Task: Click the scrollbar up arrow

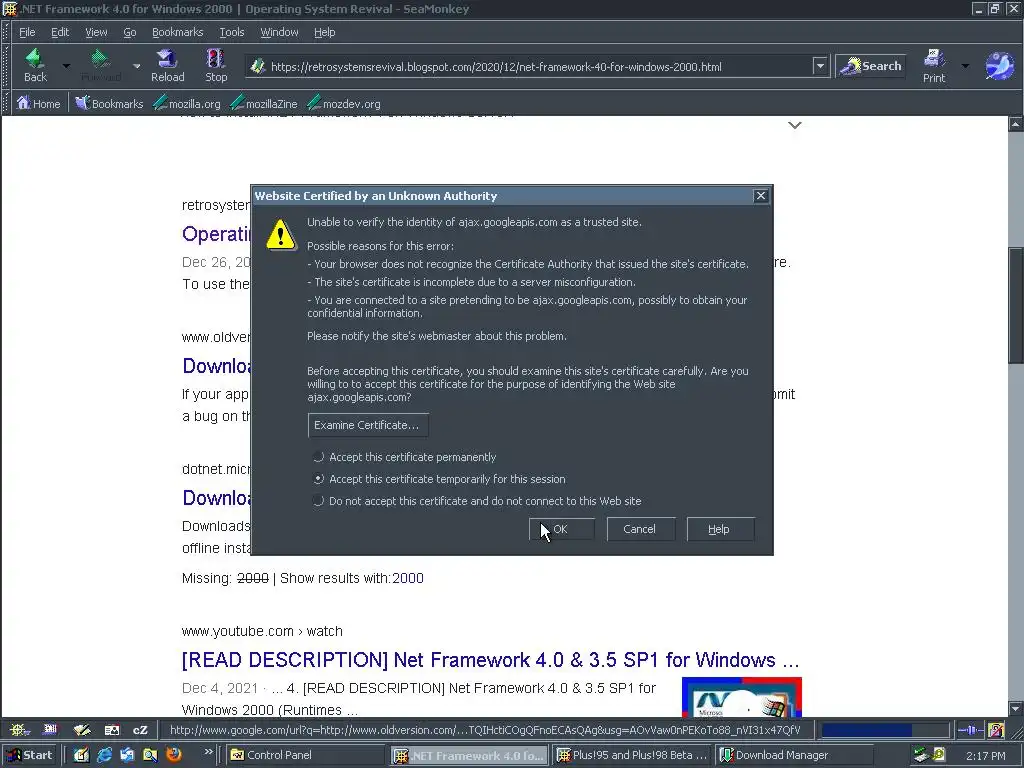Action: (x=1016, y=123)
